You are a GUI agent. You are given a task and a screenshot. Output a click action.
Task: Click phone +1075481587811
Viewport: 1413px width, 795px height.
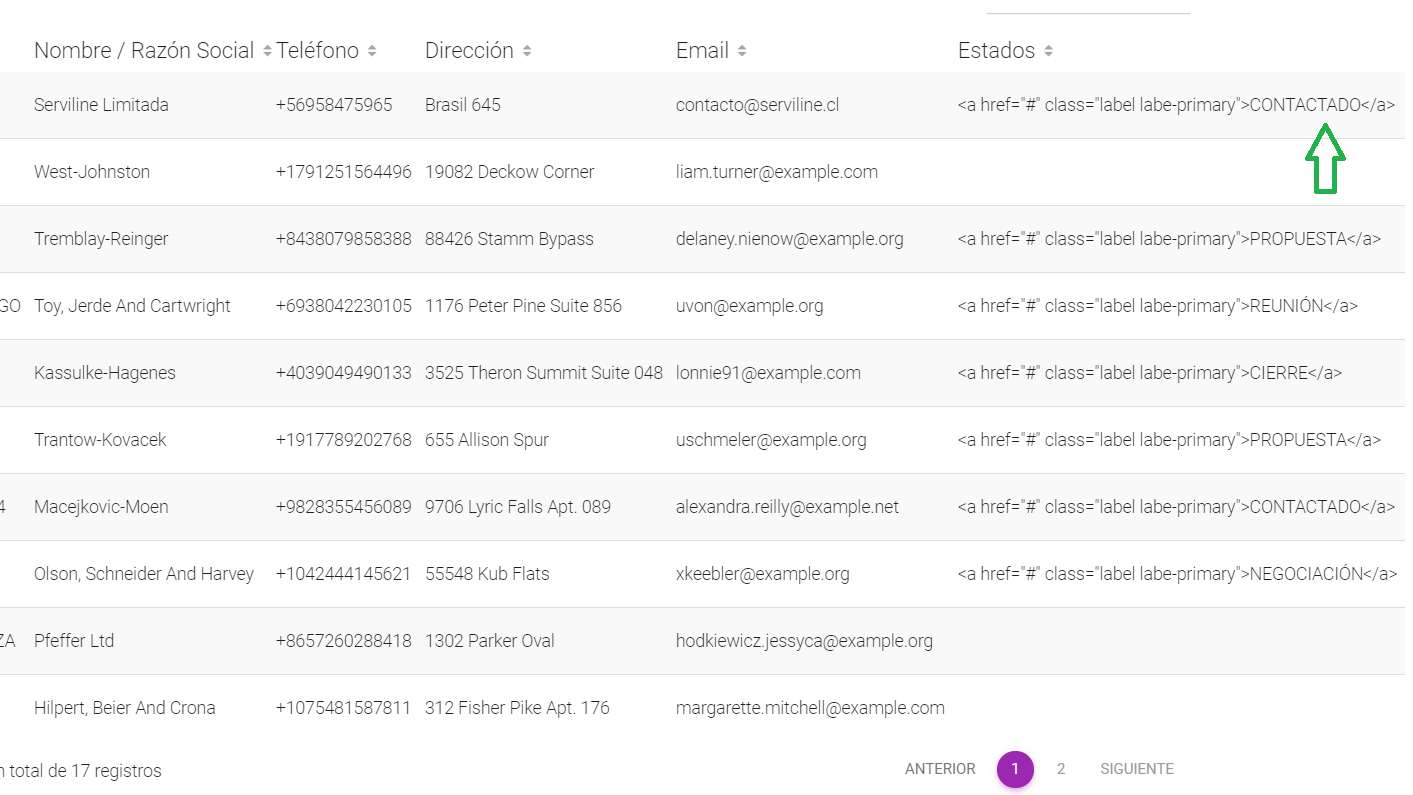coord(344,708)
